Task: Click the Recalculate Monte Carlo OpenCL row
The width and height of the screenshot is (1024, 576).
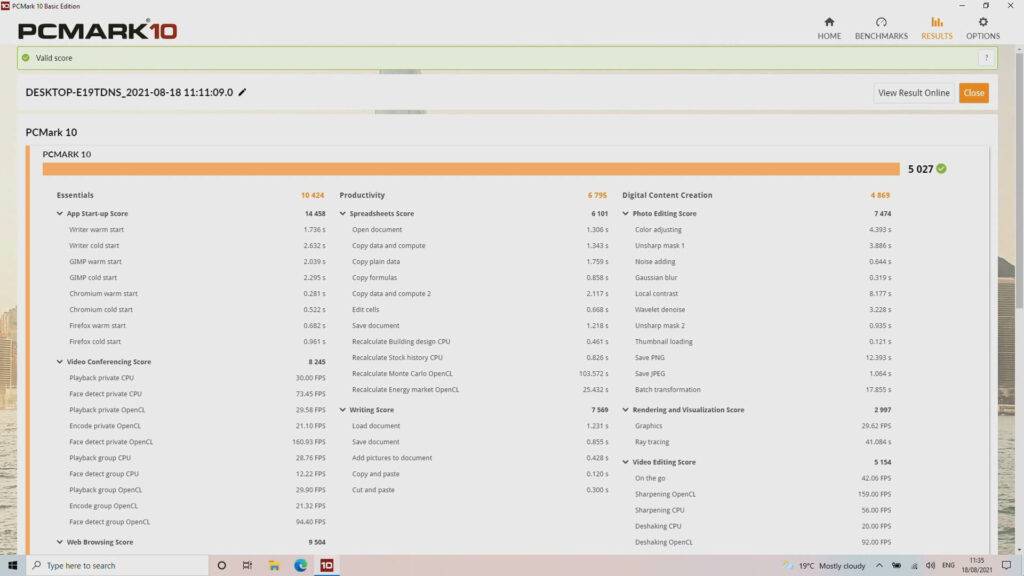Action: 479,374
